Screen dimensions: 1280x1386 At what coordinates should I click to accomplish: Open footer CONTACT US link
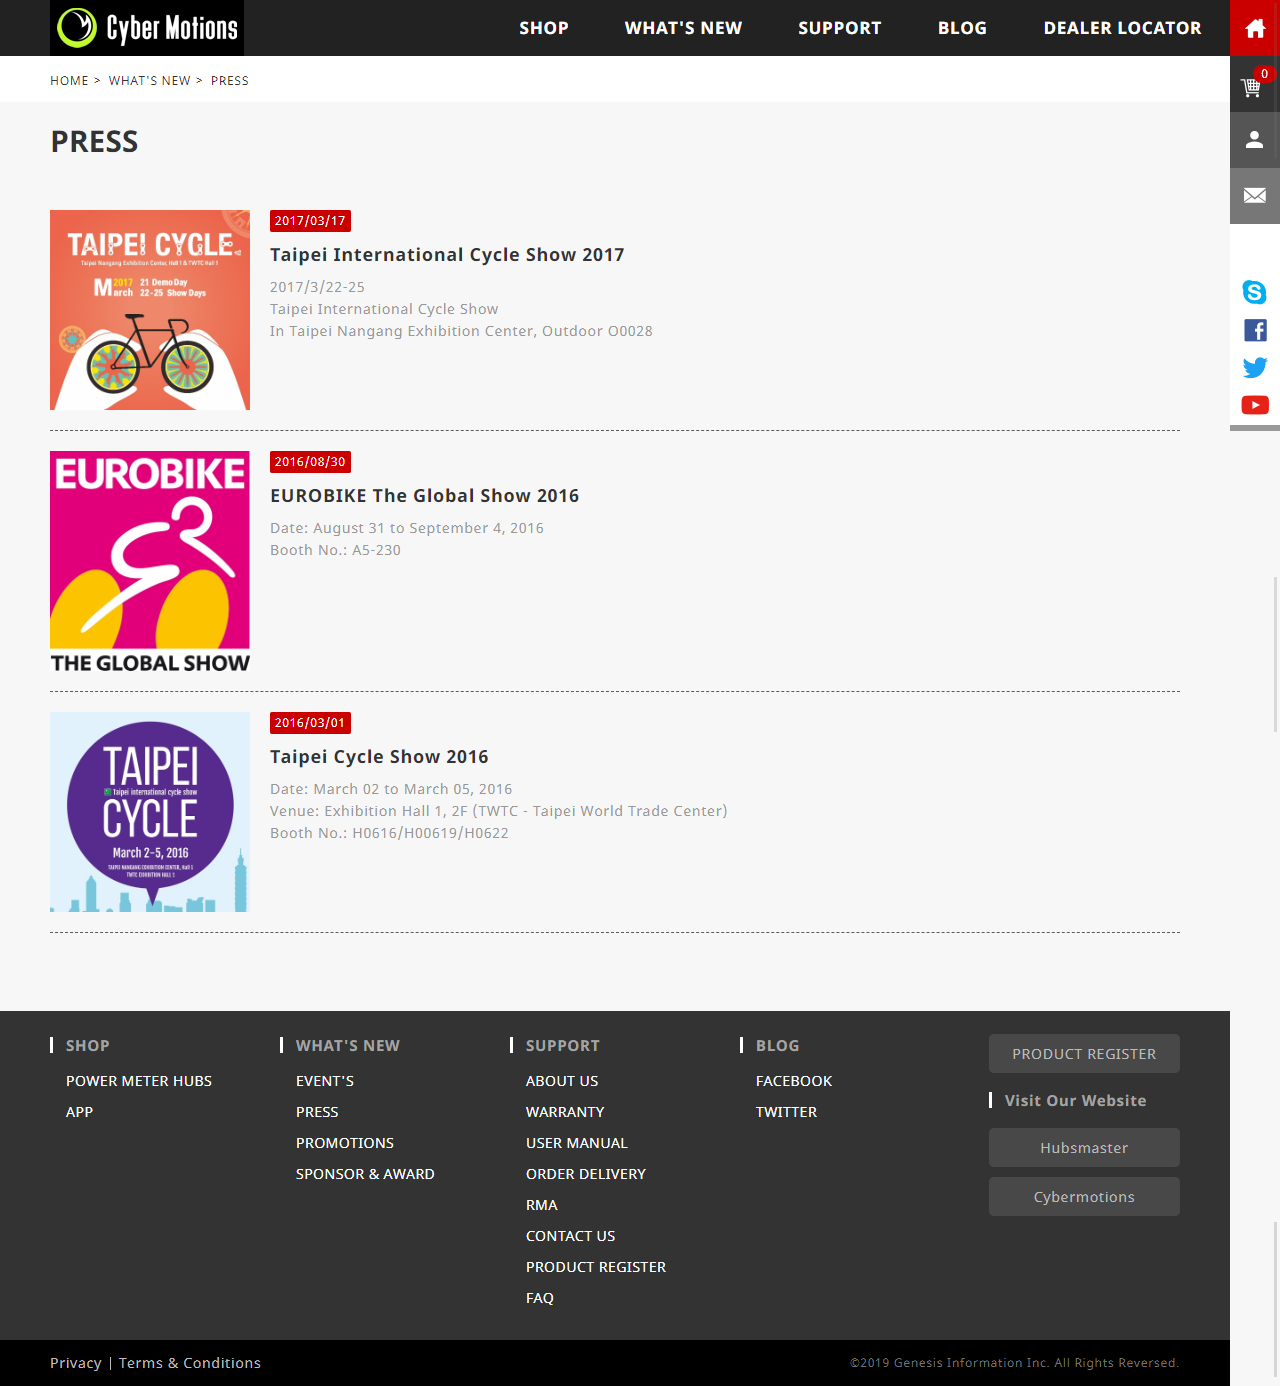[571, 1236]
